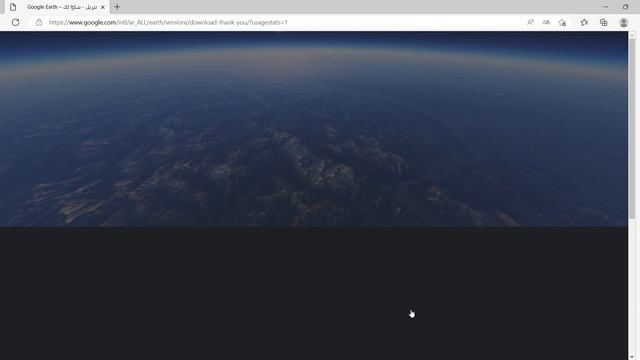This screenshot has height=360, width=640.
Task: Click the Earth horizon banner image
Action: pyautogui.click(x=314, y=129)
